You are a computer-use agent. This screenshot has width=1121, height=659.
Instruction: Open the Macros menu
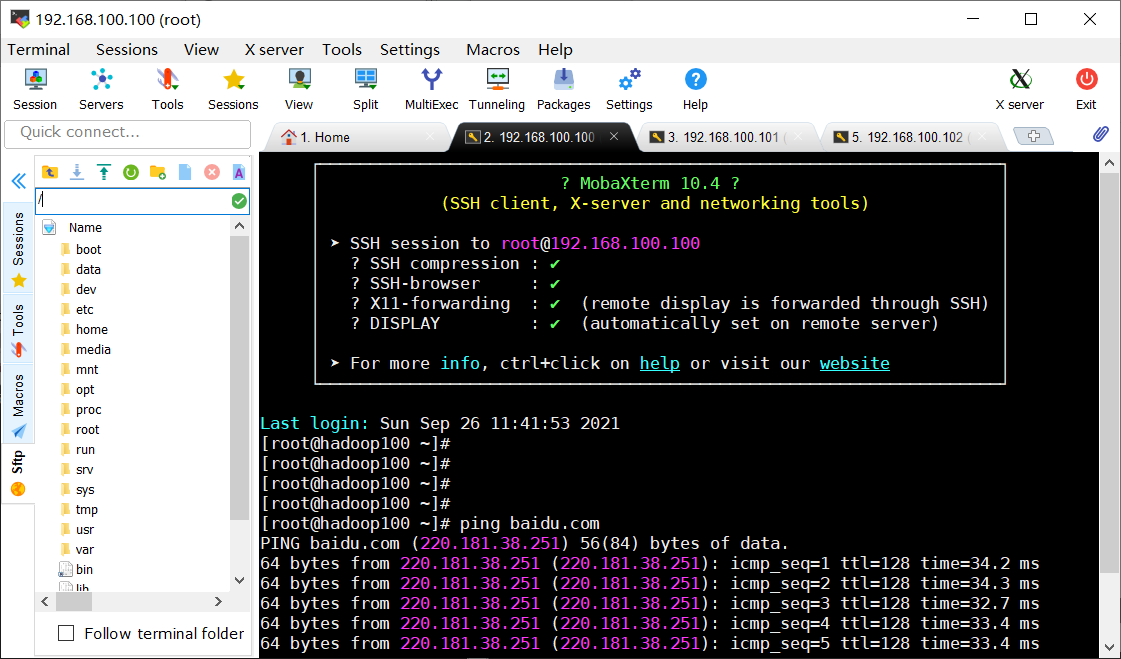click(x=493, y=49)
